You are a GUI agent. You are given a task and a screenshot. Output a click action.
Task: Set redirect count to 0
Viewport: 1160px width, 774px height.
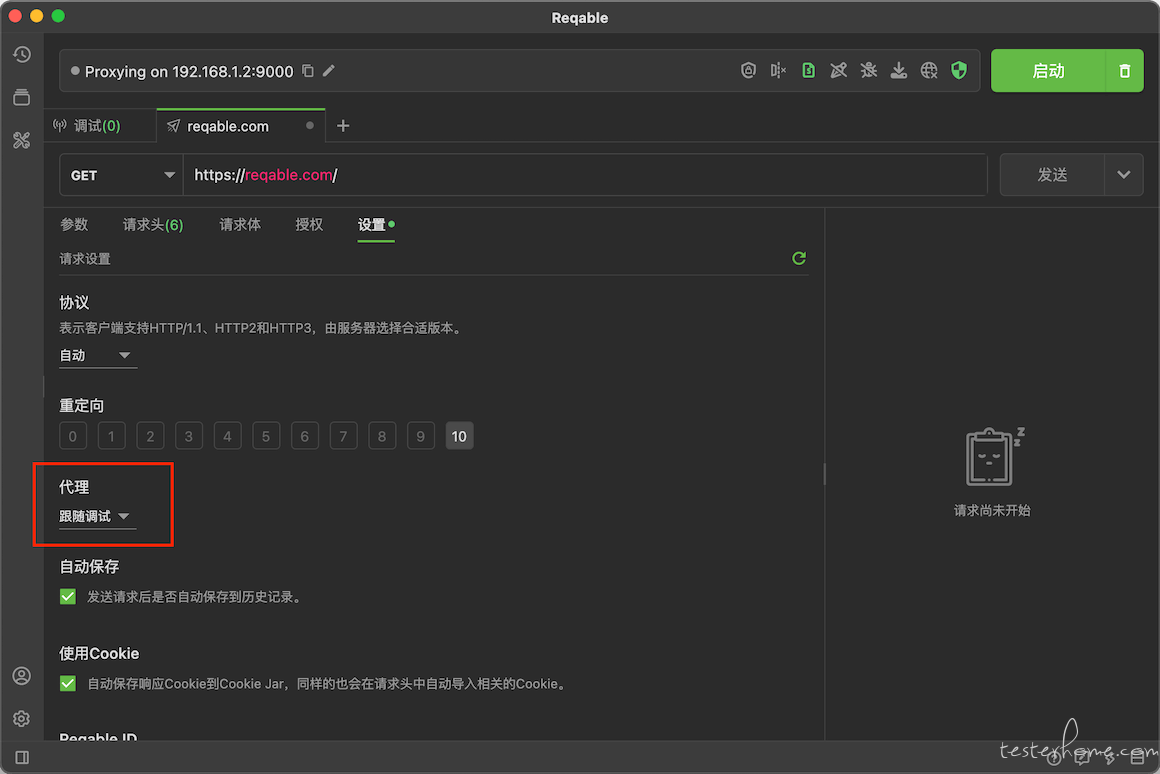(x=73, y=436)
